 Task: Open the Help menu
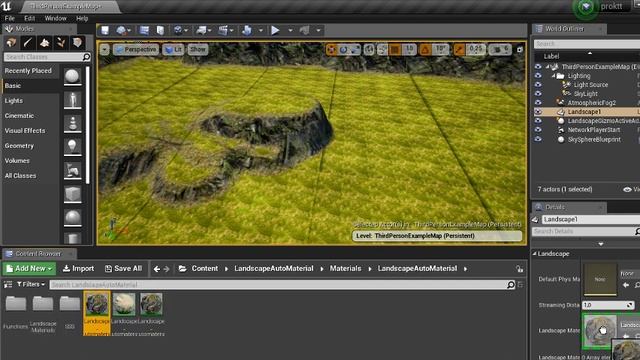click(82, 18)
